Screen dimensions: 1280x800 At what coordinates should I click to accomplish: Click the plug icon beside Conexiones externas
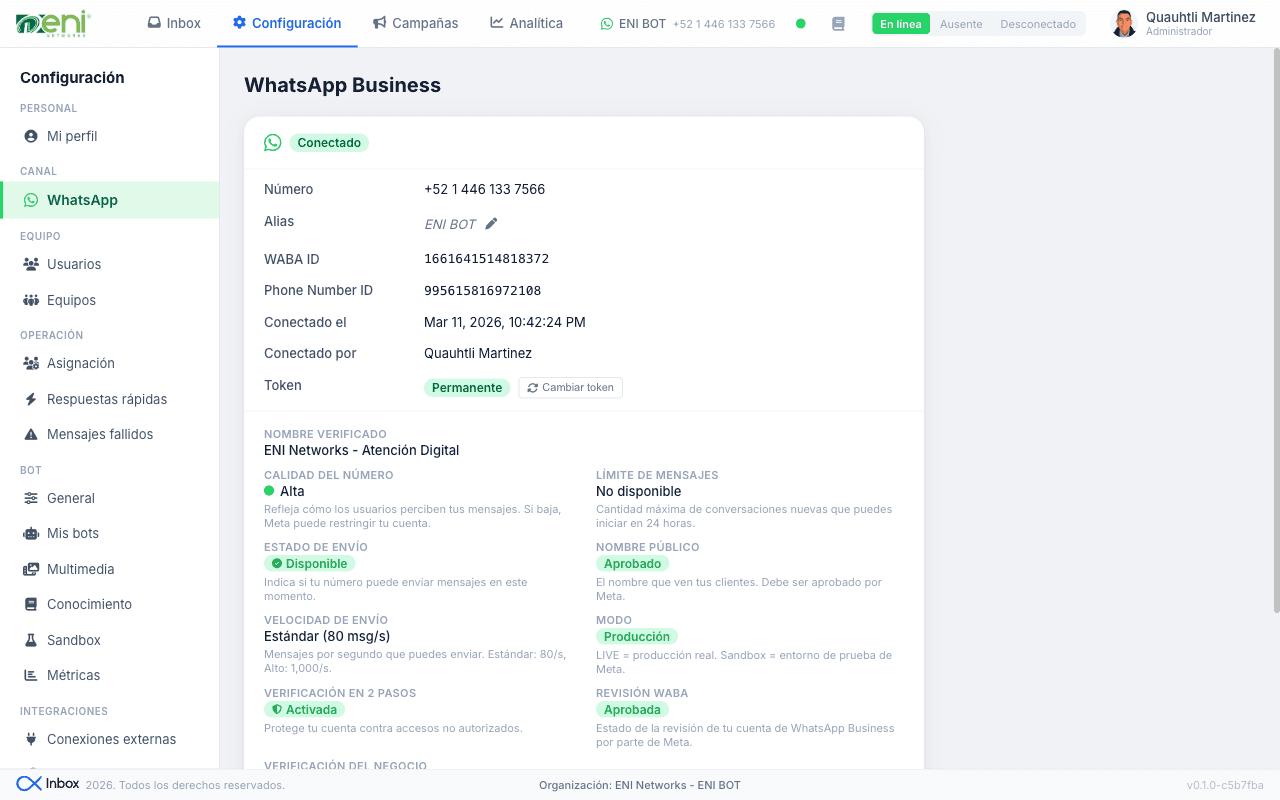pyautogui.click(x=31, y=739)
